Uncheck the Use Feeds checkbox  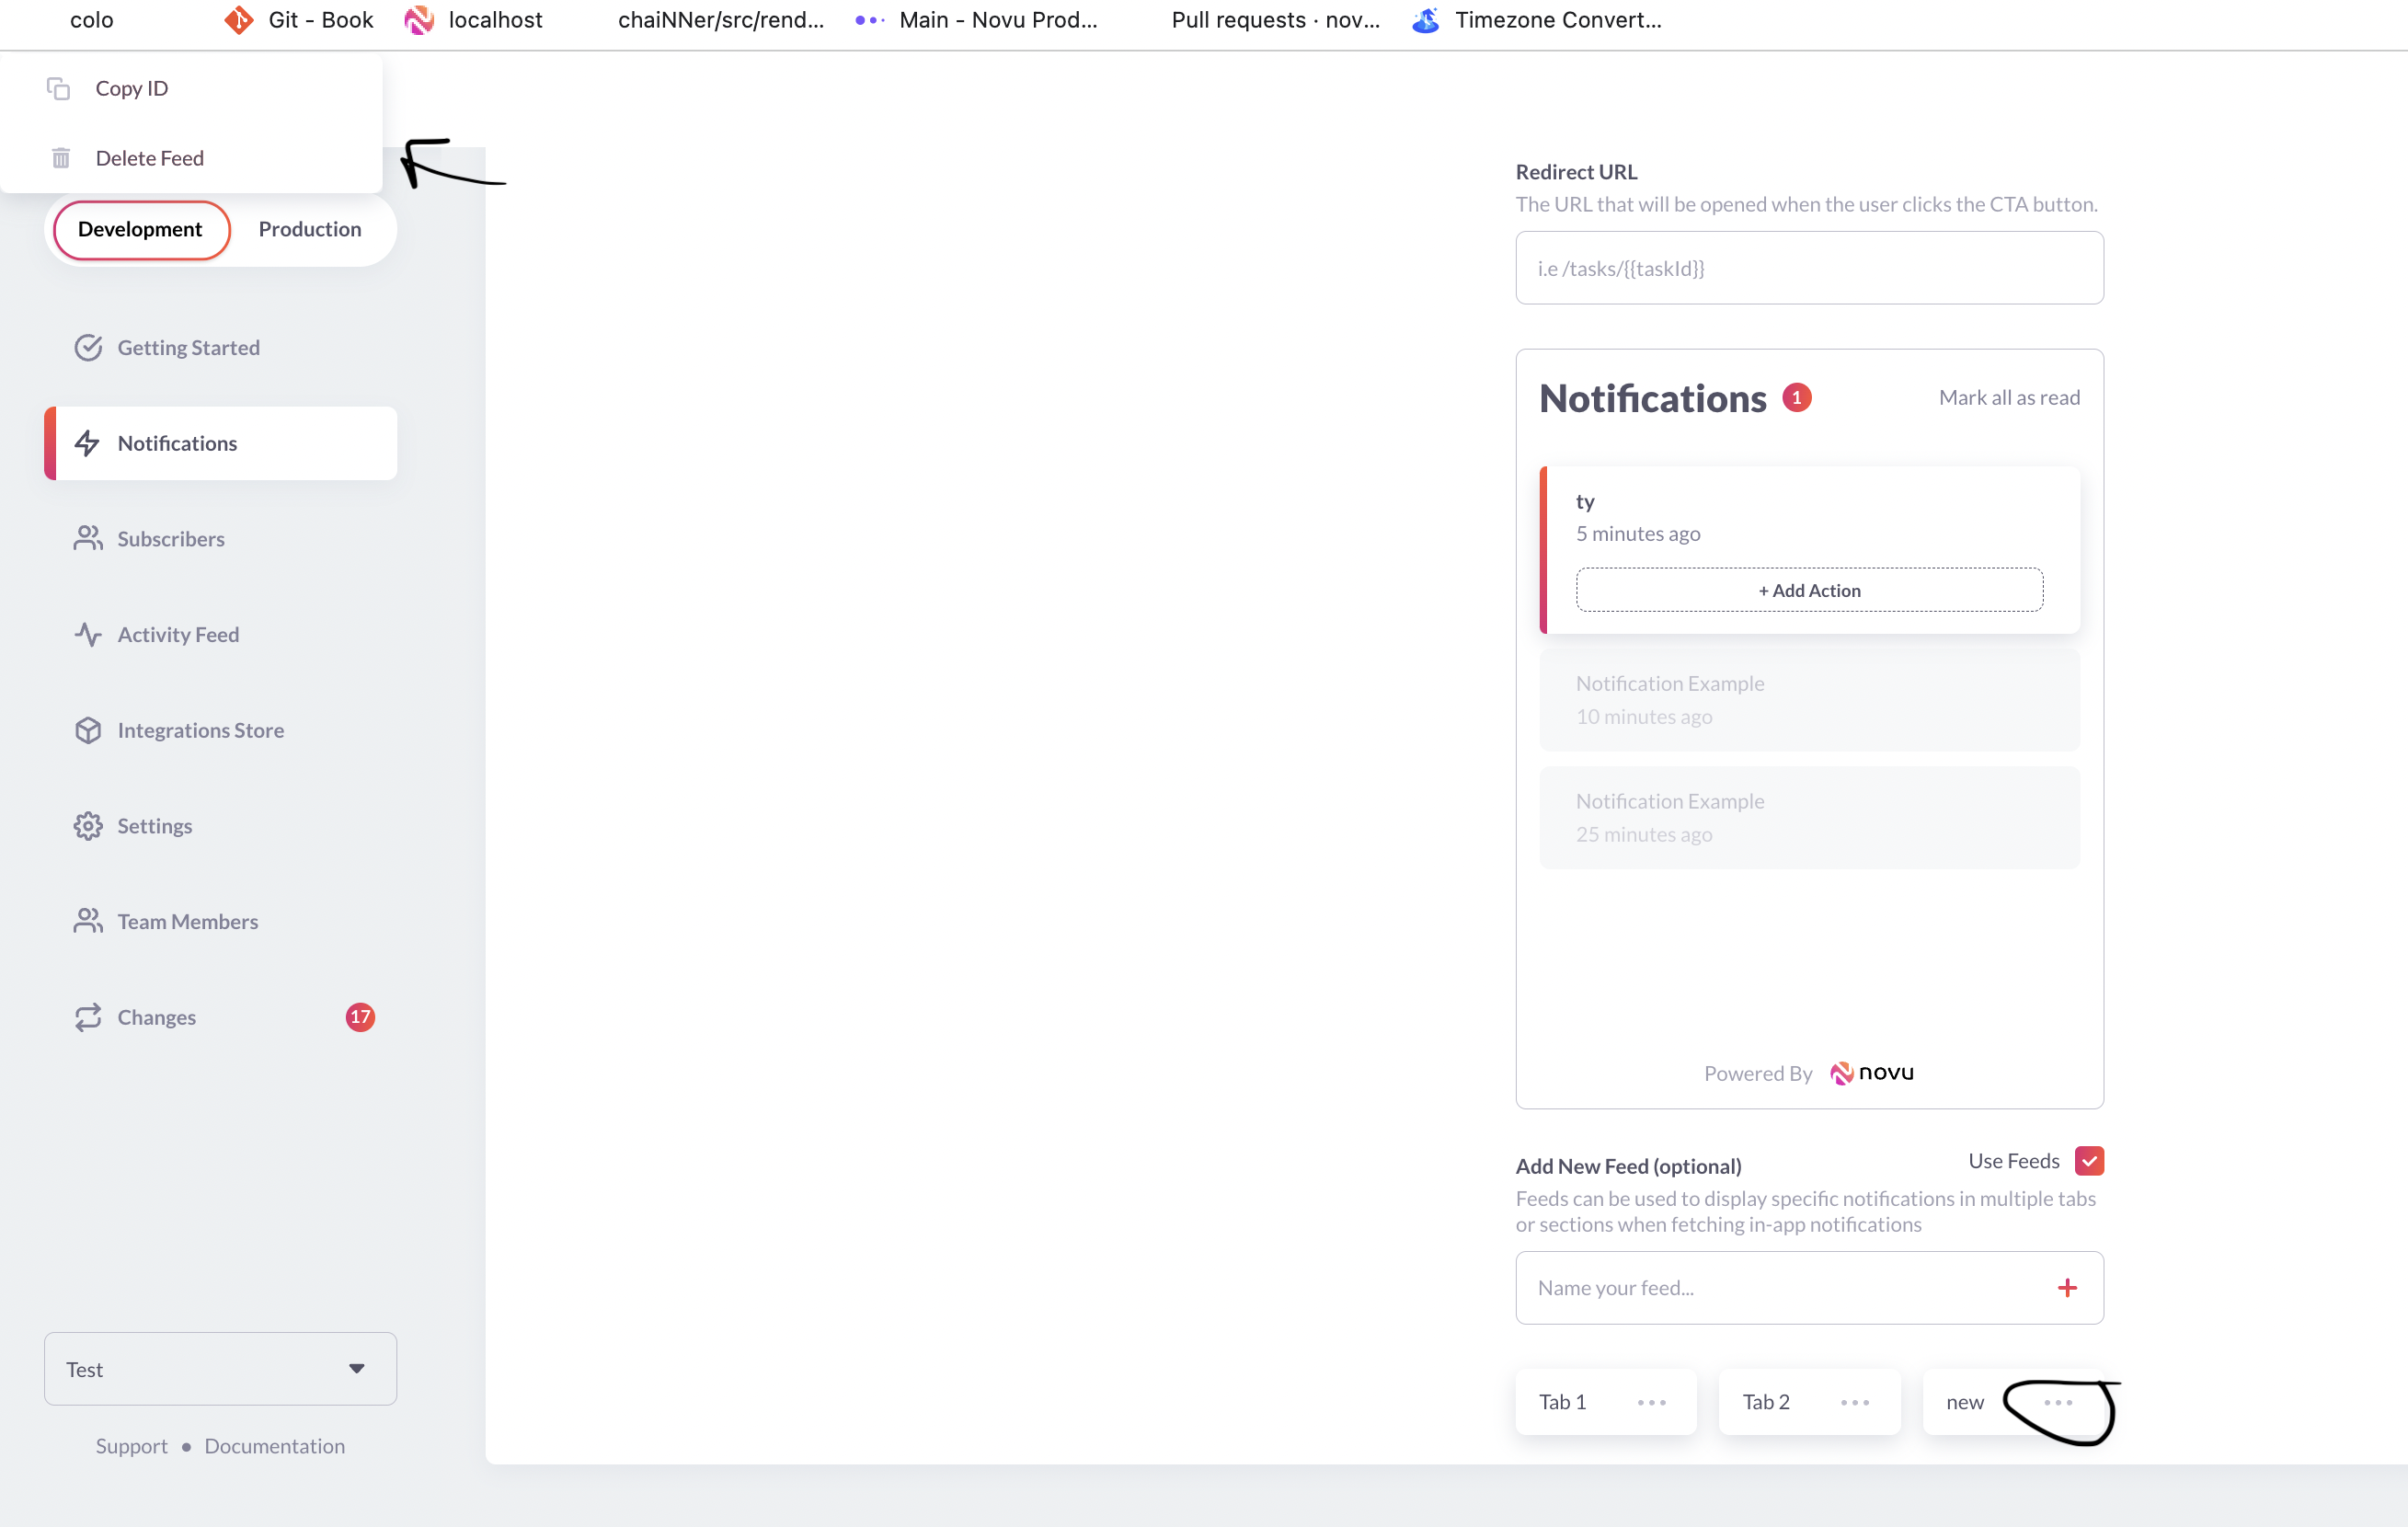[x=2089, y=1161]
